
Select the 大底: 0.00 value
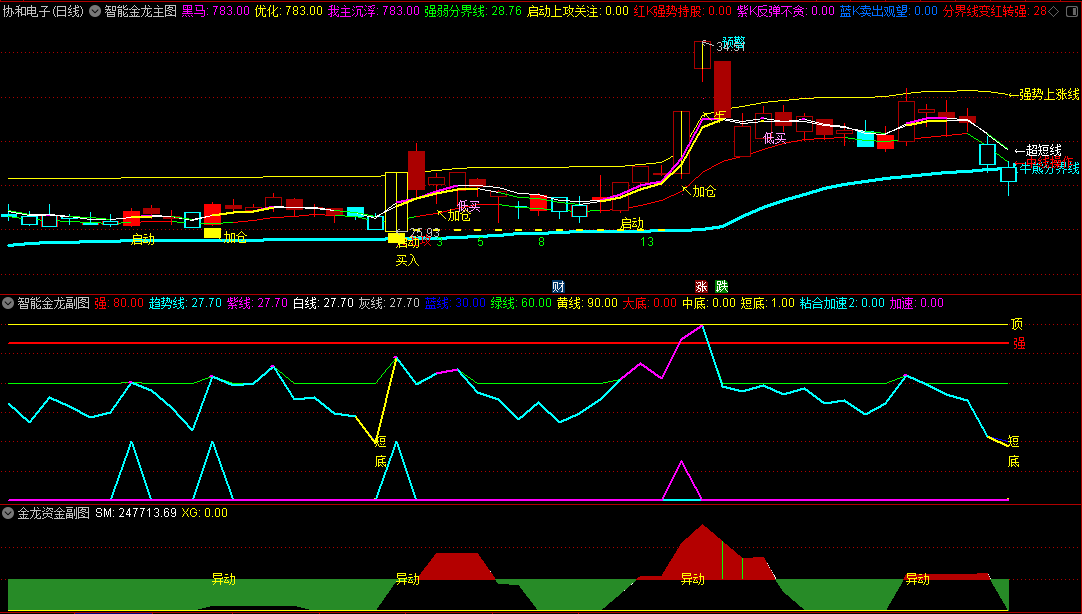(x=649, y=303)
